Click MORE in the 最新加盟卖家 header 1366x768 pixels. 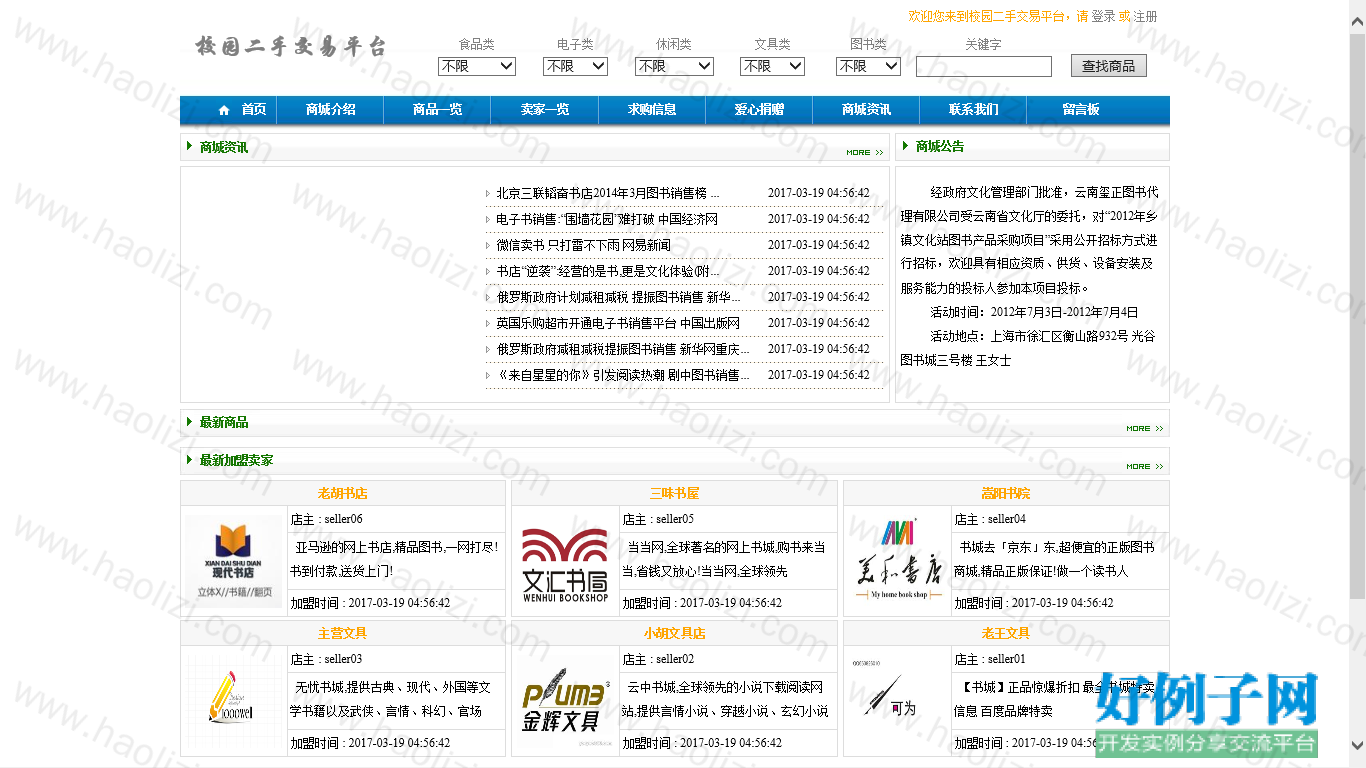coord(1144,467)
